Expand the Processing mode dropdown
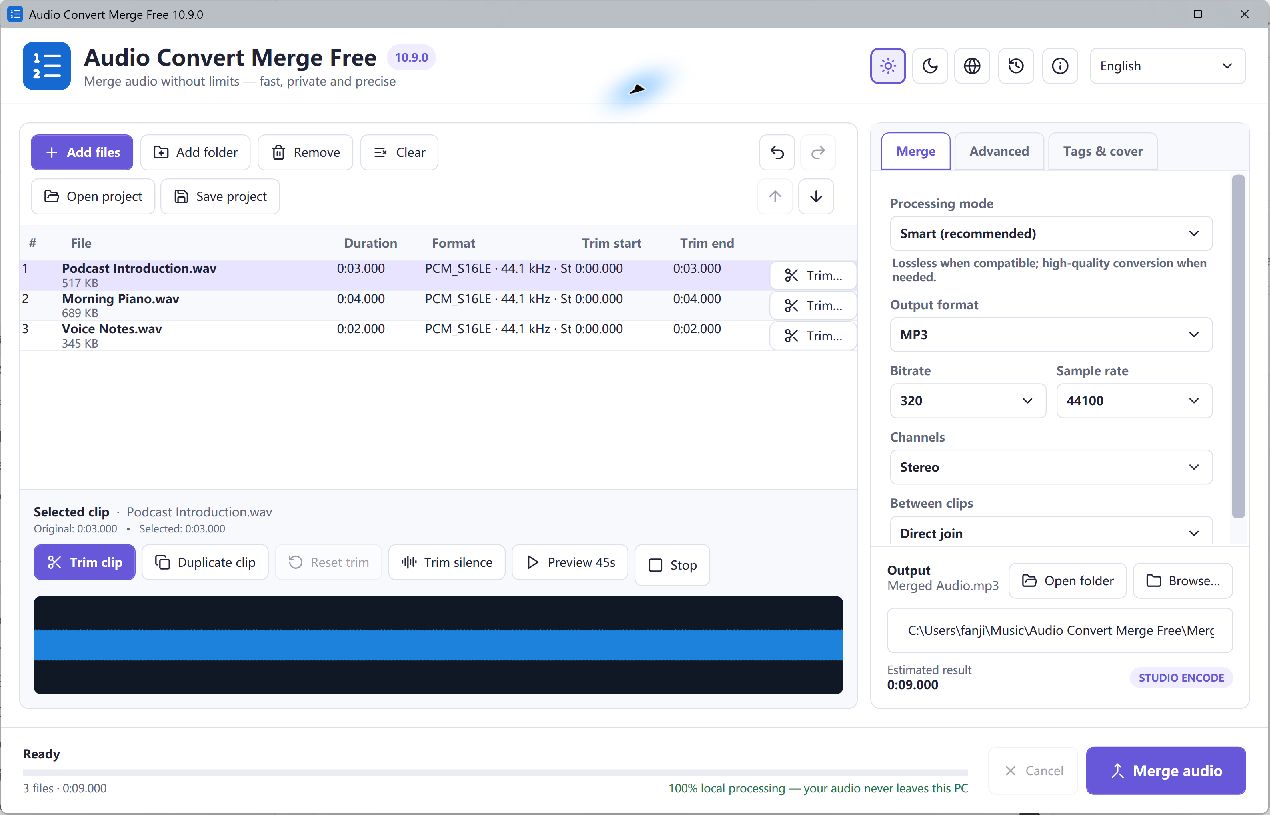1270x815 pixels. pyautogui.click(x=1051, y=233)
